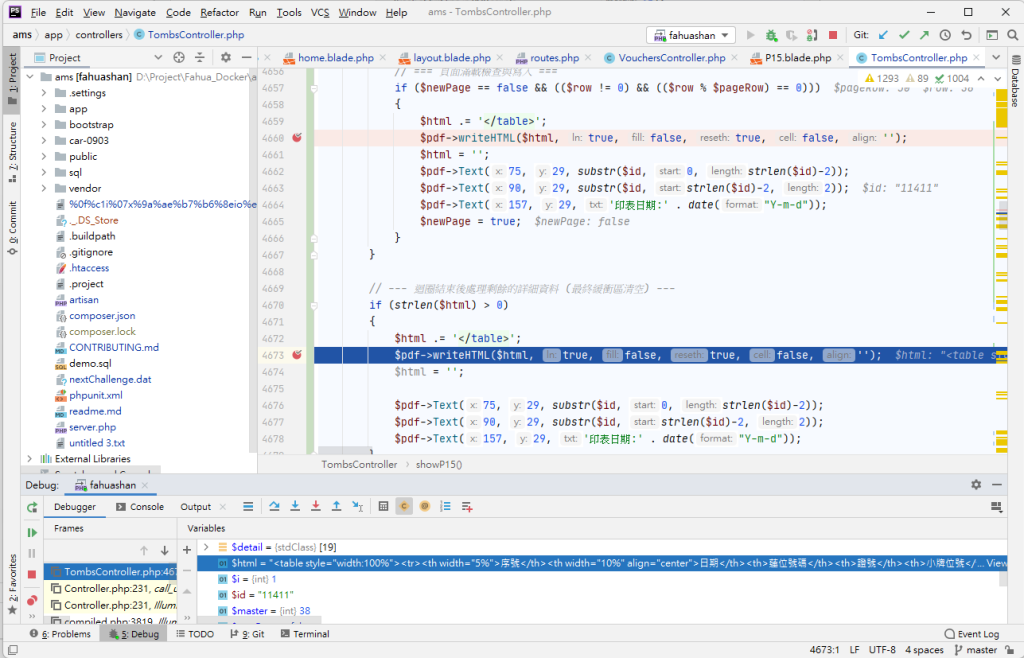This screenshot has height=658, width=1024.
Task: Open Git history clock icon
Action: click(946, 35)
